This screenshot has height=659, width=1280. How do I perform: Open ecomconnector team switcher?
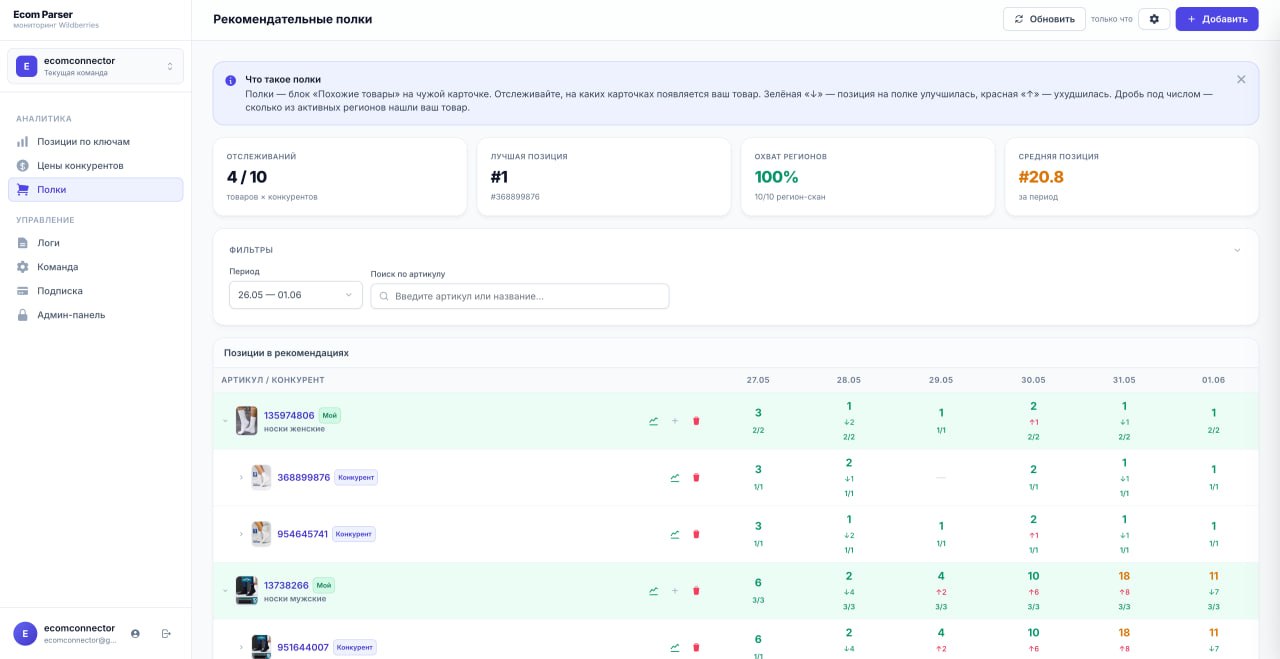click(x=96, y=66)
